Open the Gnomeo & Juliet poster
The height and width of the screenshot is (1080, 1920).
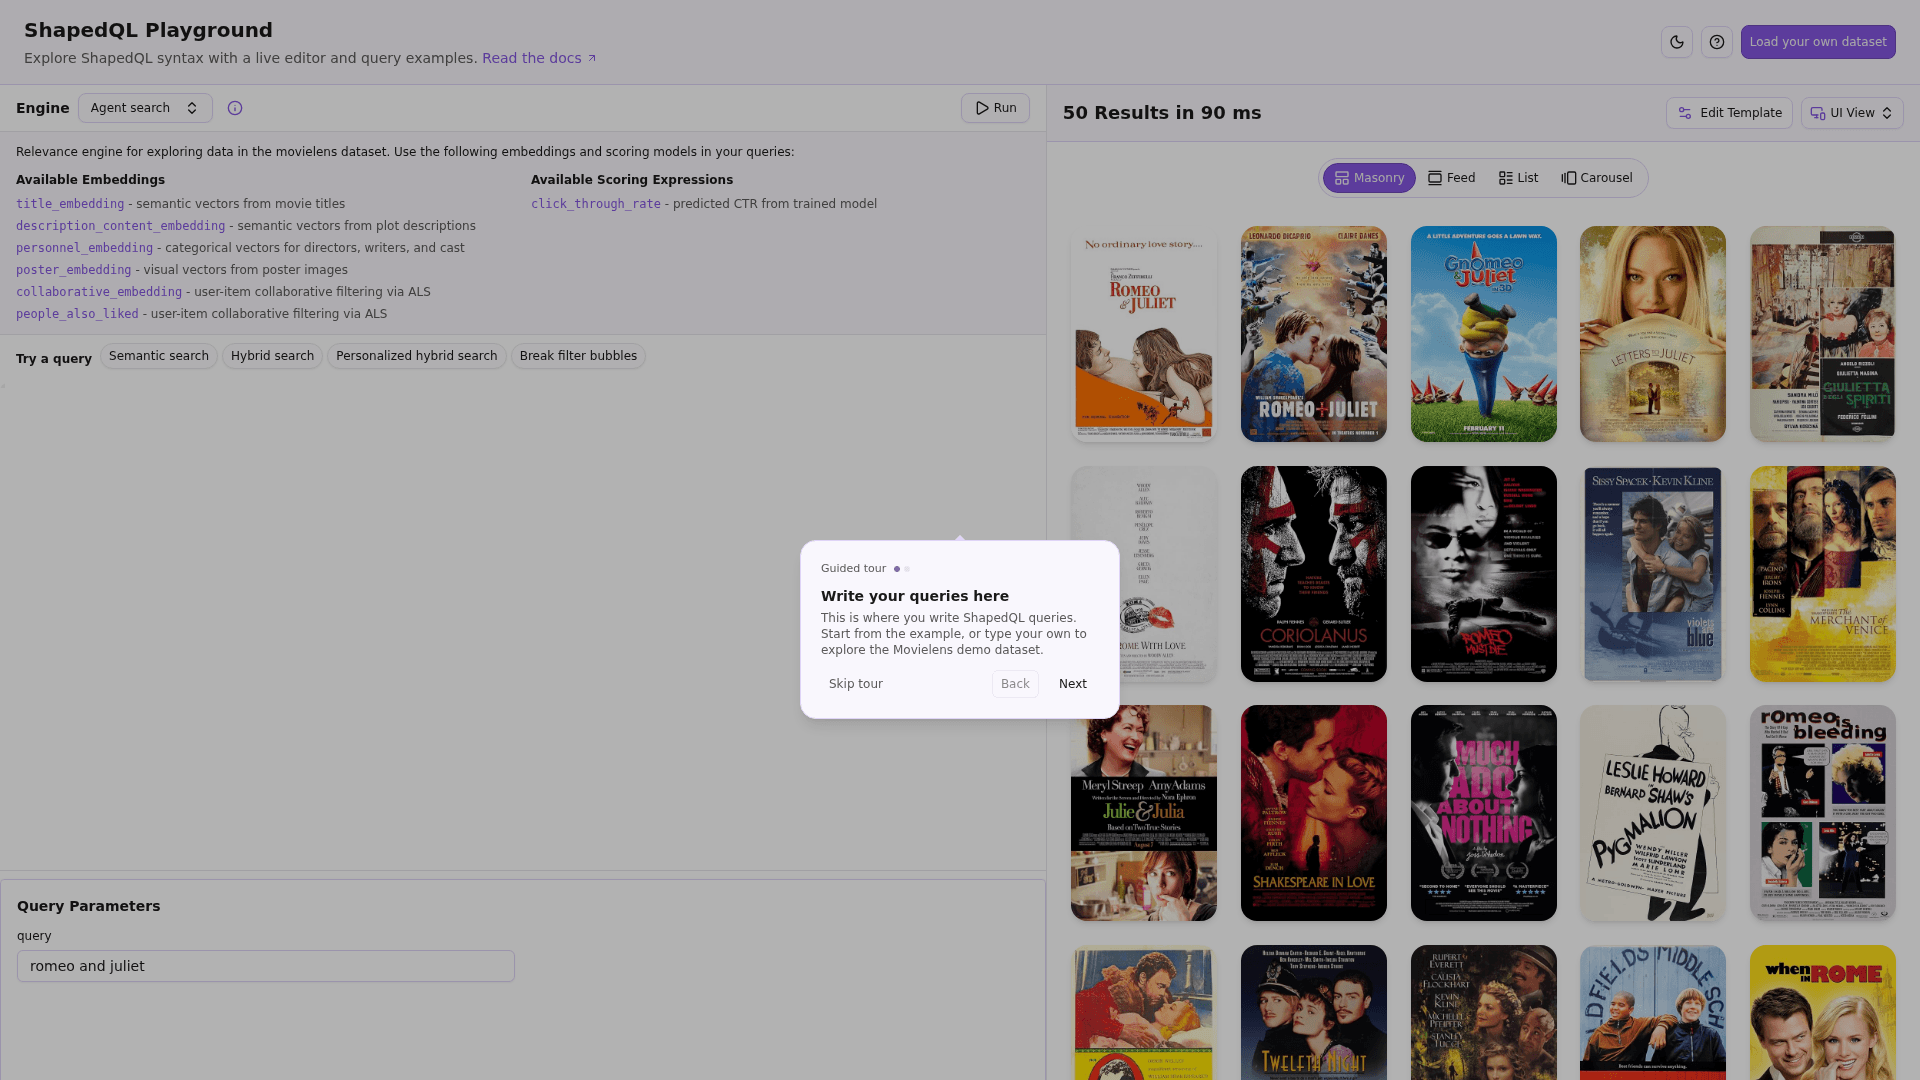(1483, 334)
